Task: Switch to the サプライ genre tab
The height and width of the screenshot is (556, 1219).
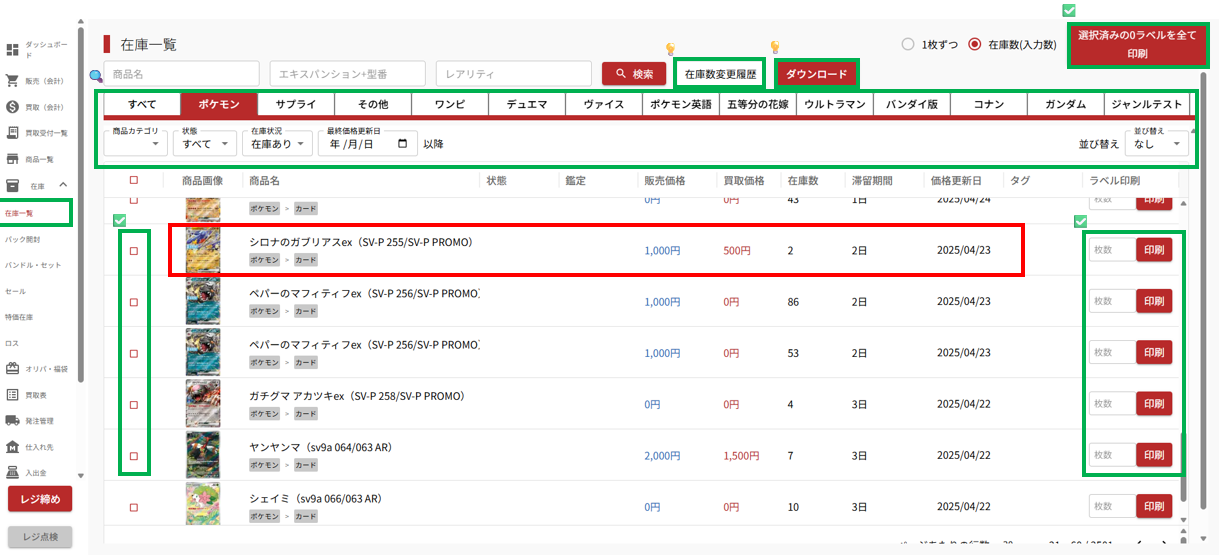Action: pos(296,104)
